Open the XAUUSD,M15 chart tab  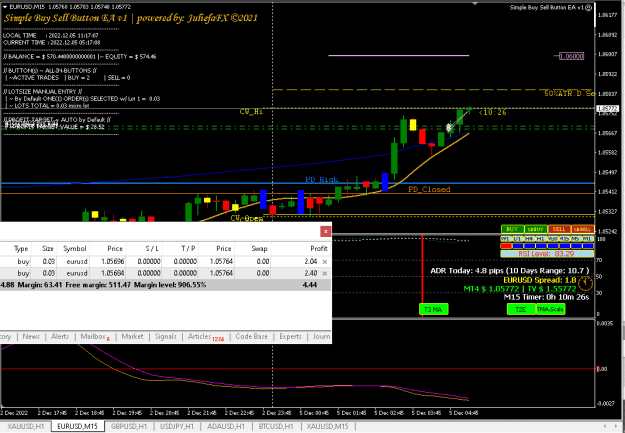tap(327, 426)
